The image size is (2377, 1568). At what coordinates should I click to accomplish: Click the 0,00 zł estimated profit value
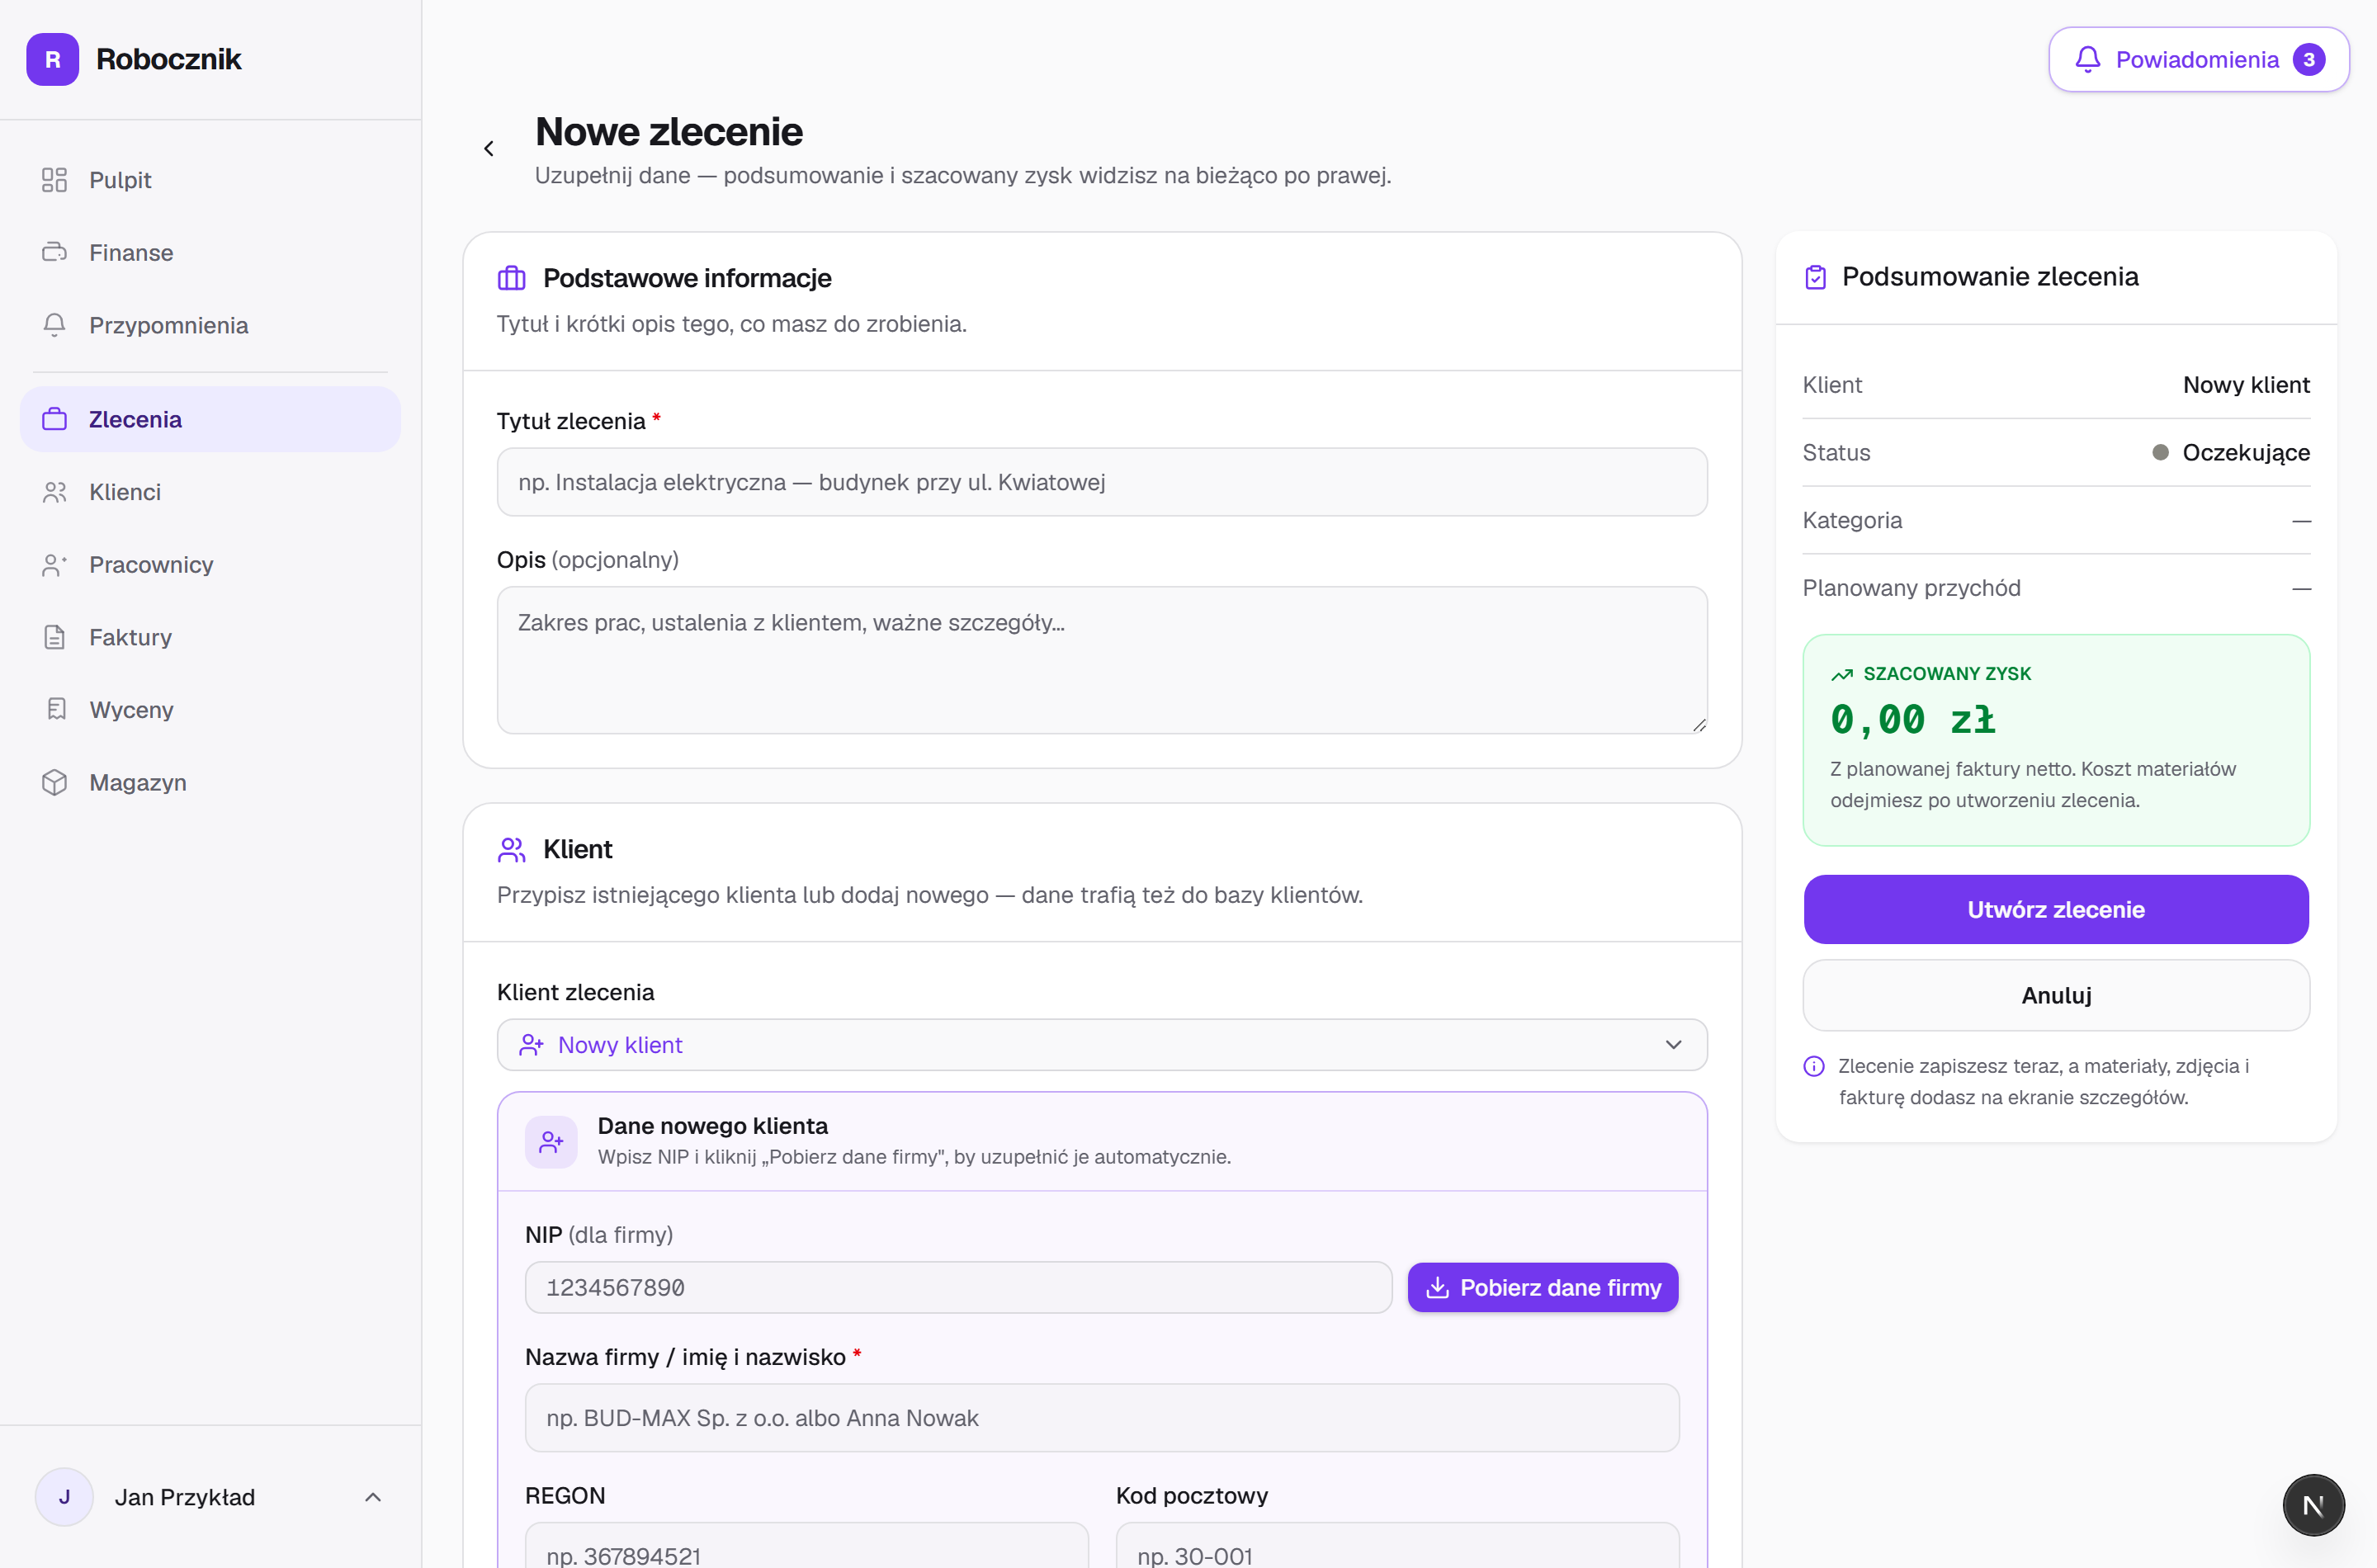coord(1913,720)
